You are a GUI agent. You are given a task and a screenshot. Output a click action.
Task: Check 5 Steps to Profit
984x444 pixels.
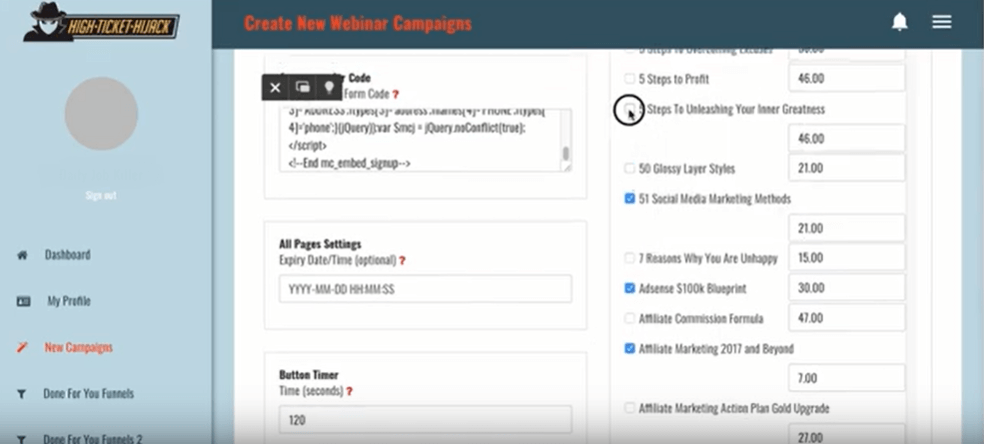(x=629, y=79)
